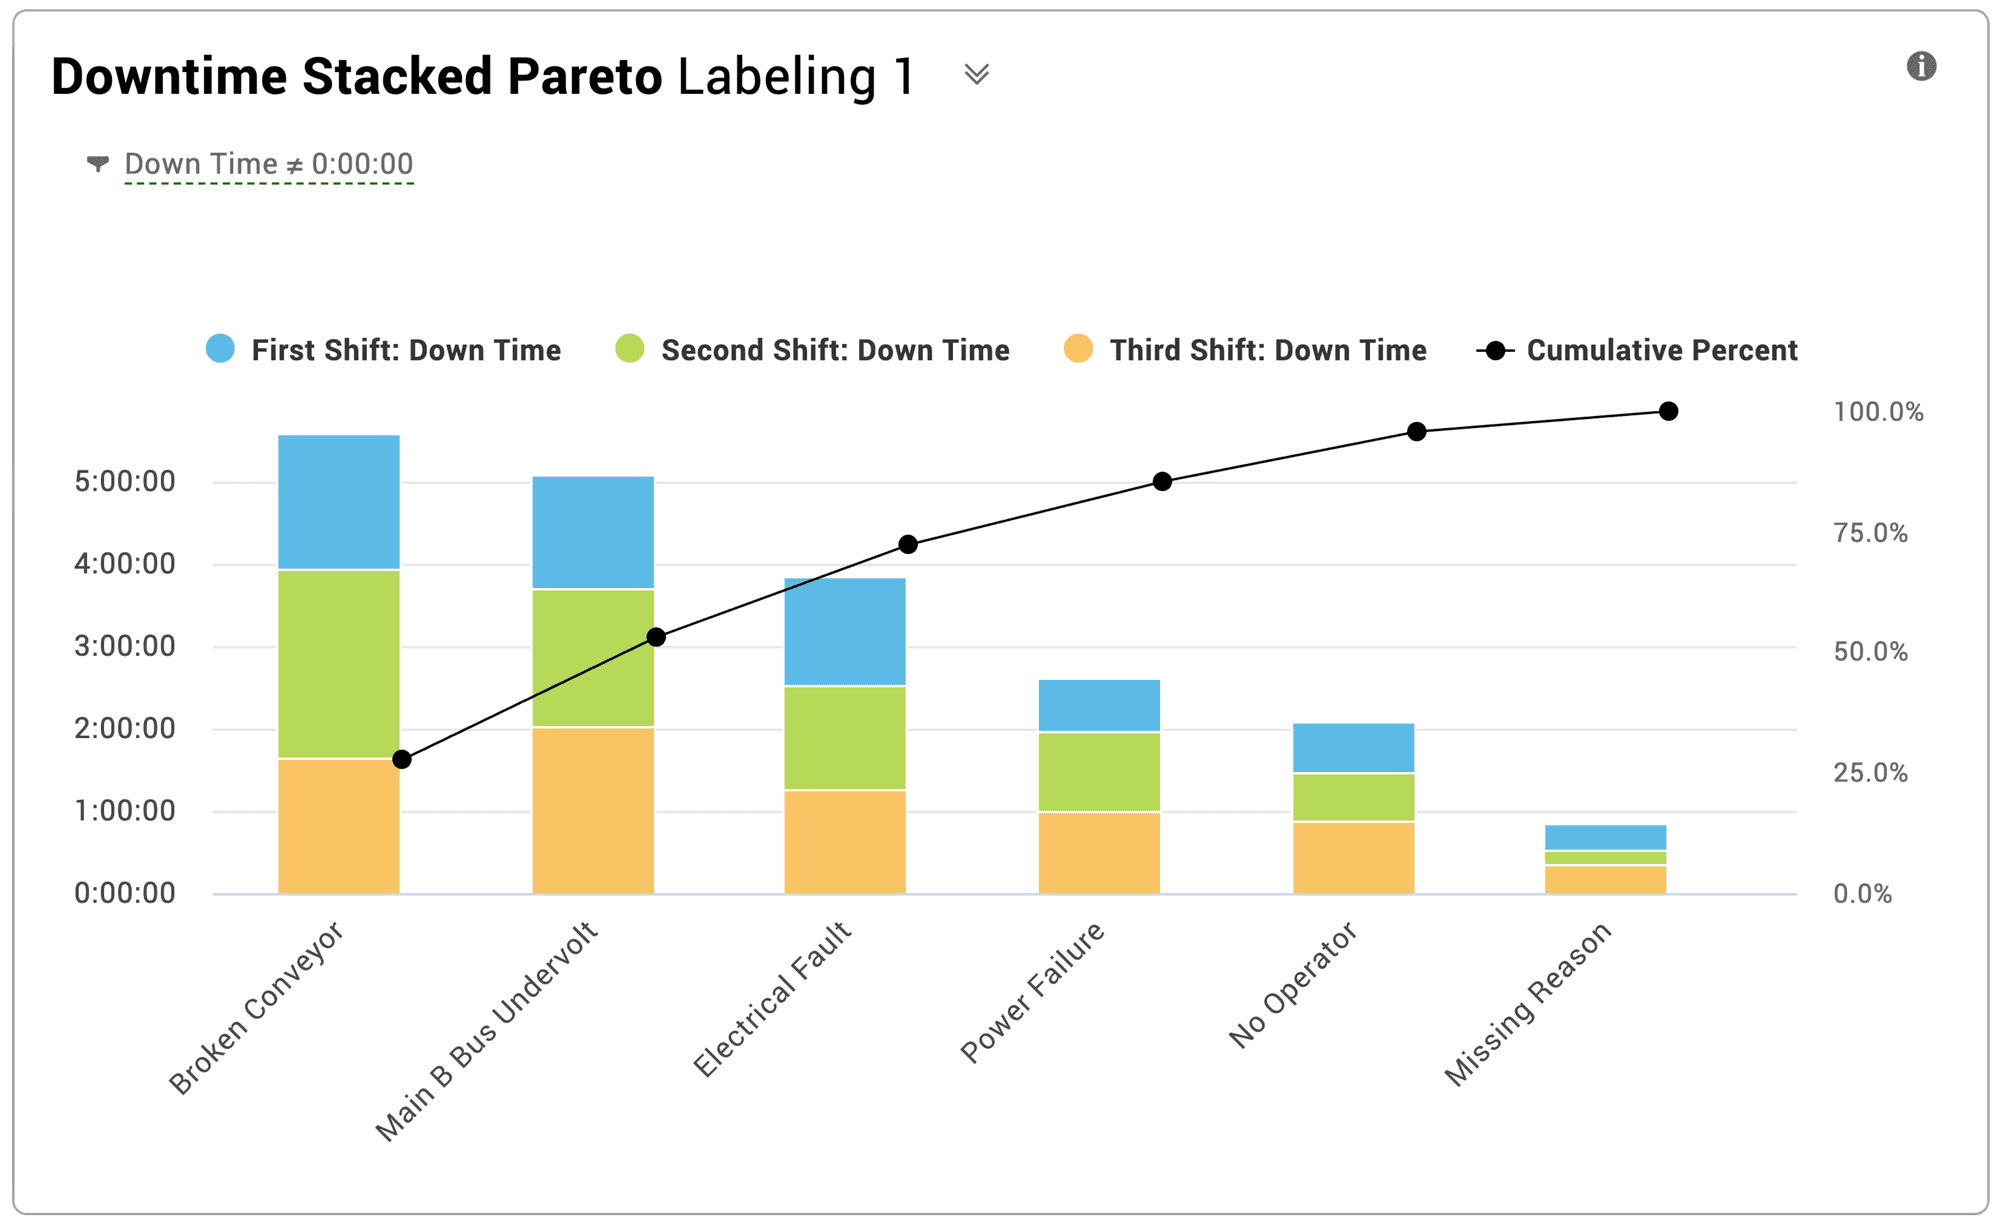Image resolution: width=2000 pixels, height=1228 pixels.
Task: Collapse the Downtime Stacked Pareto view chevron
Action: click(977, 75)
